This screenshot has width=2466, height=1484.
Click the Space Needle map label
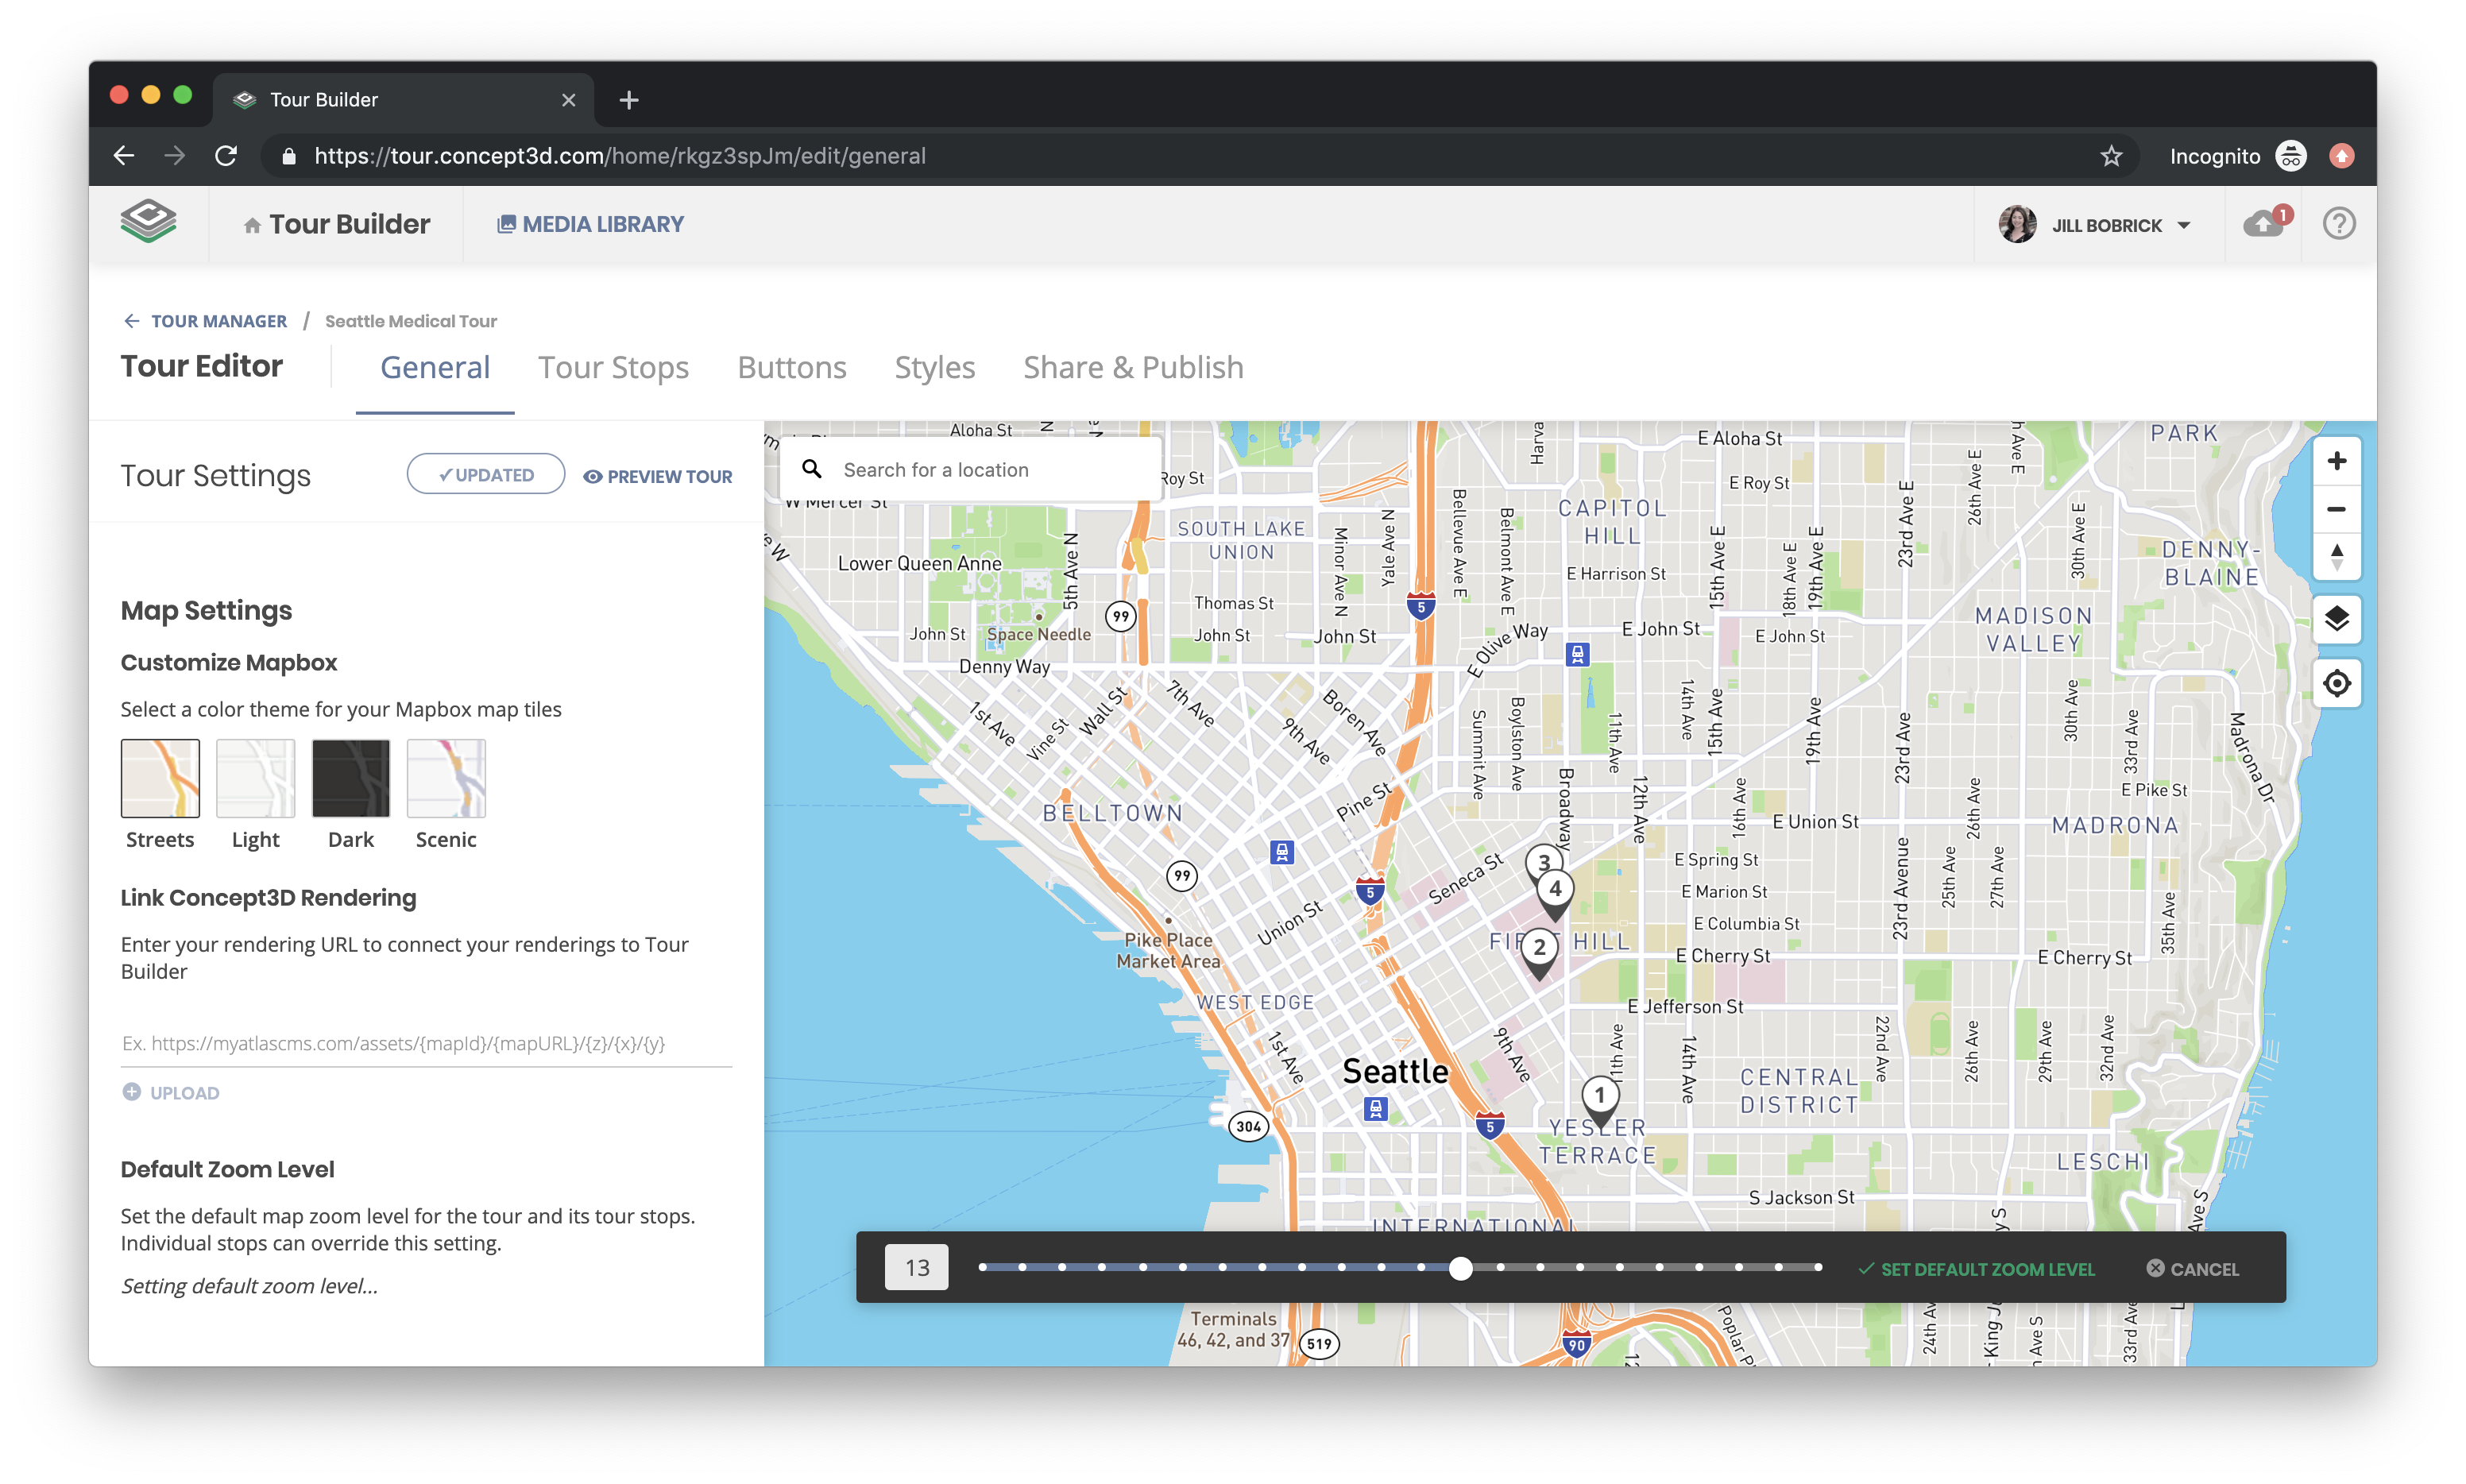click(1038, 634)
